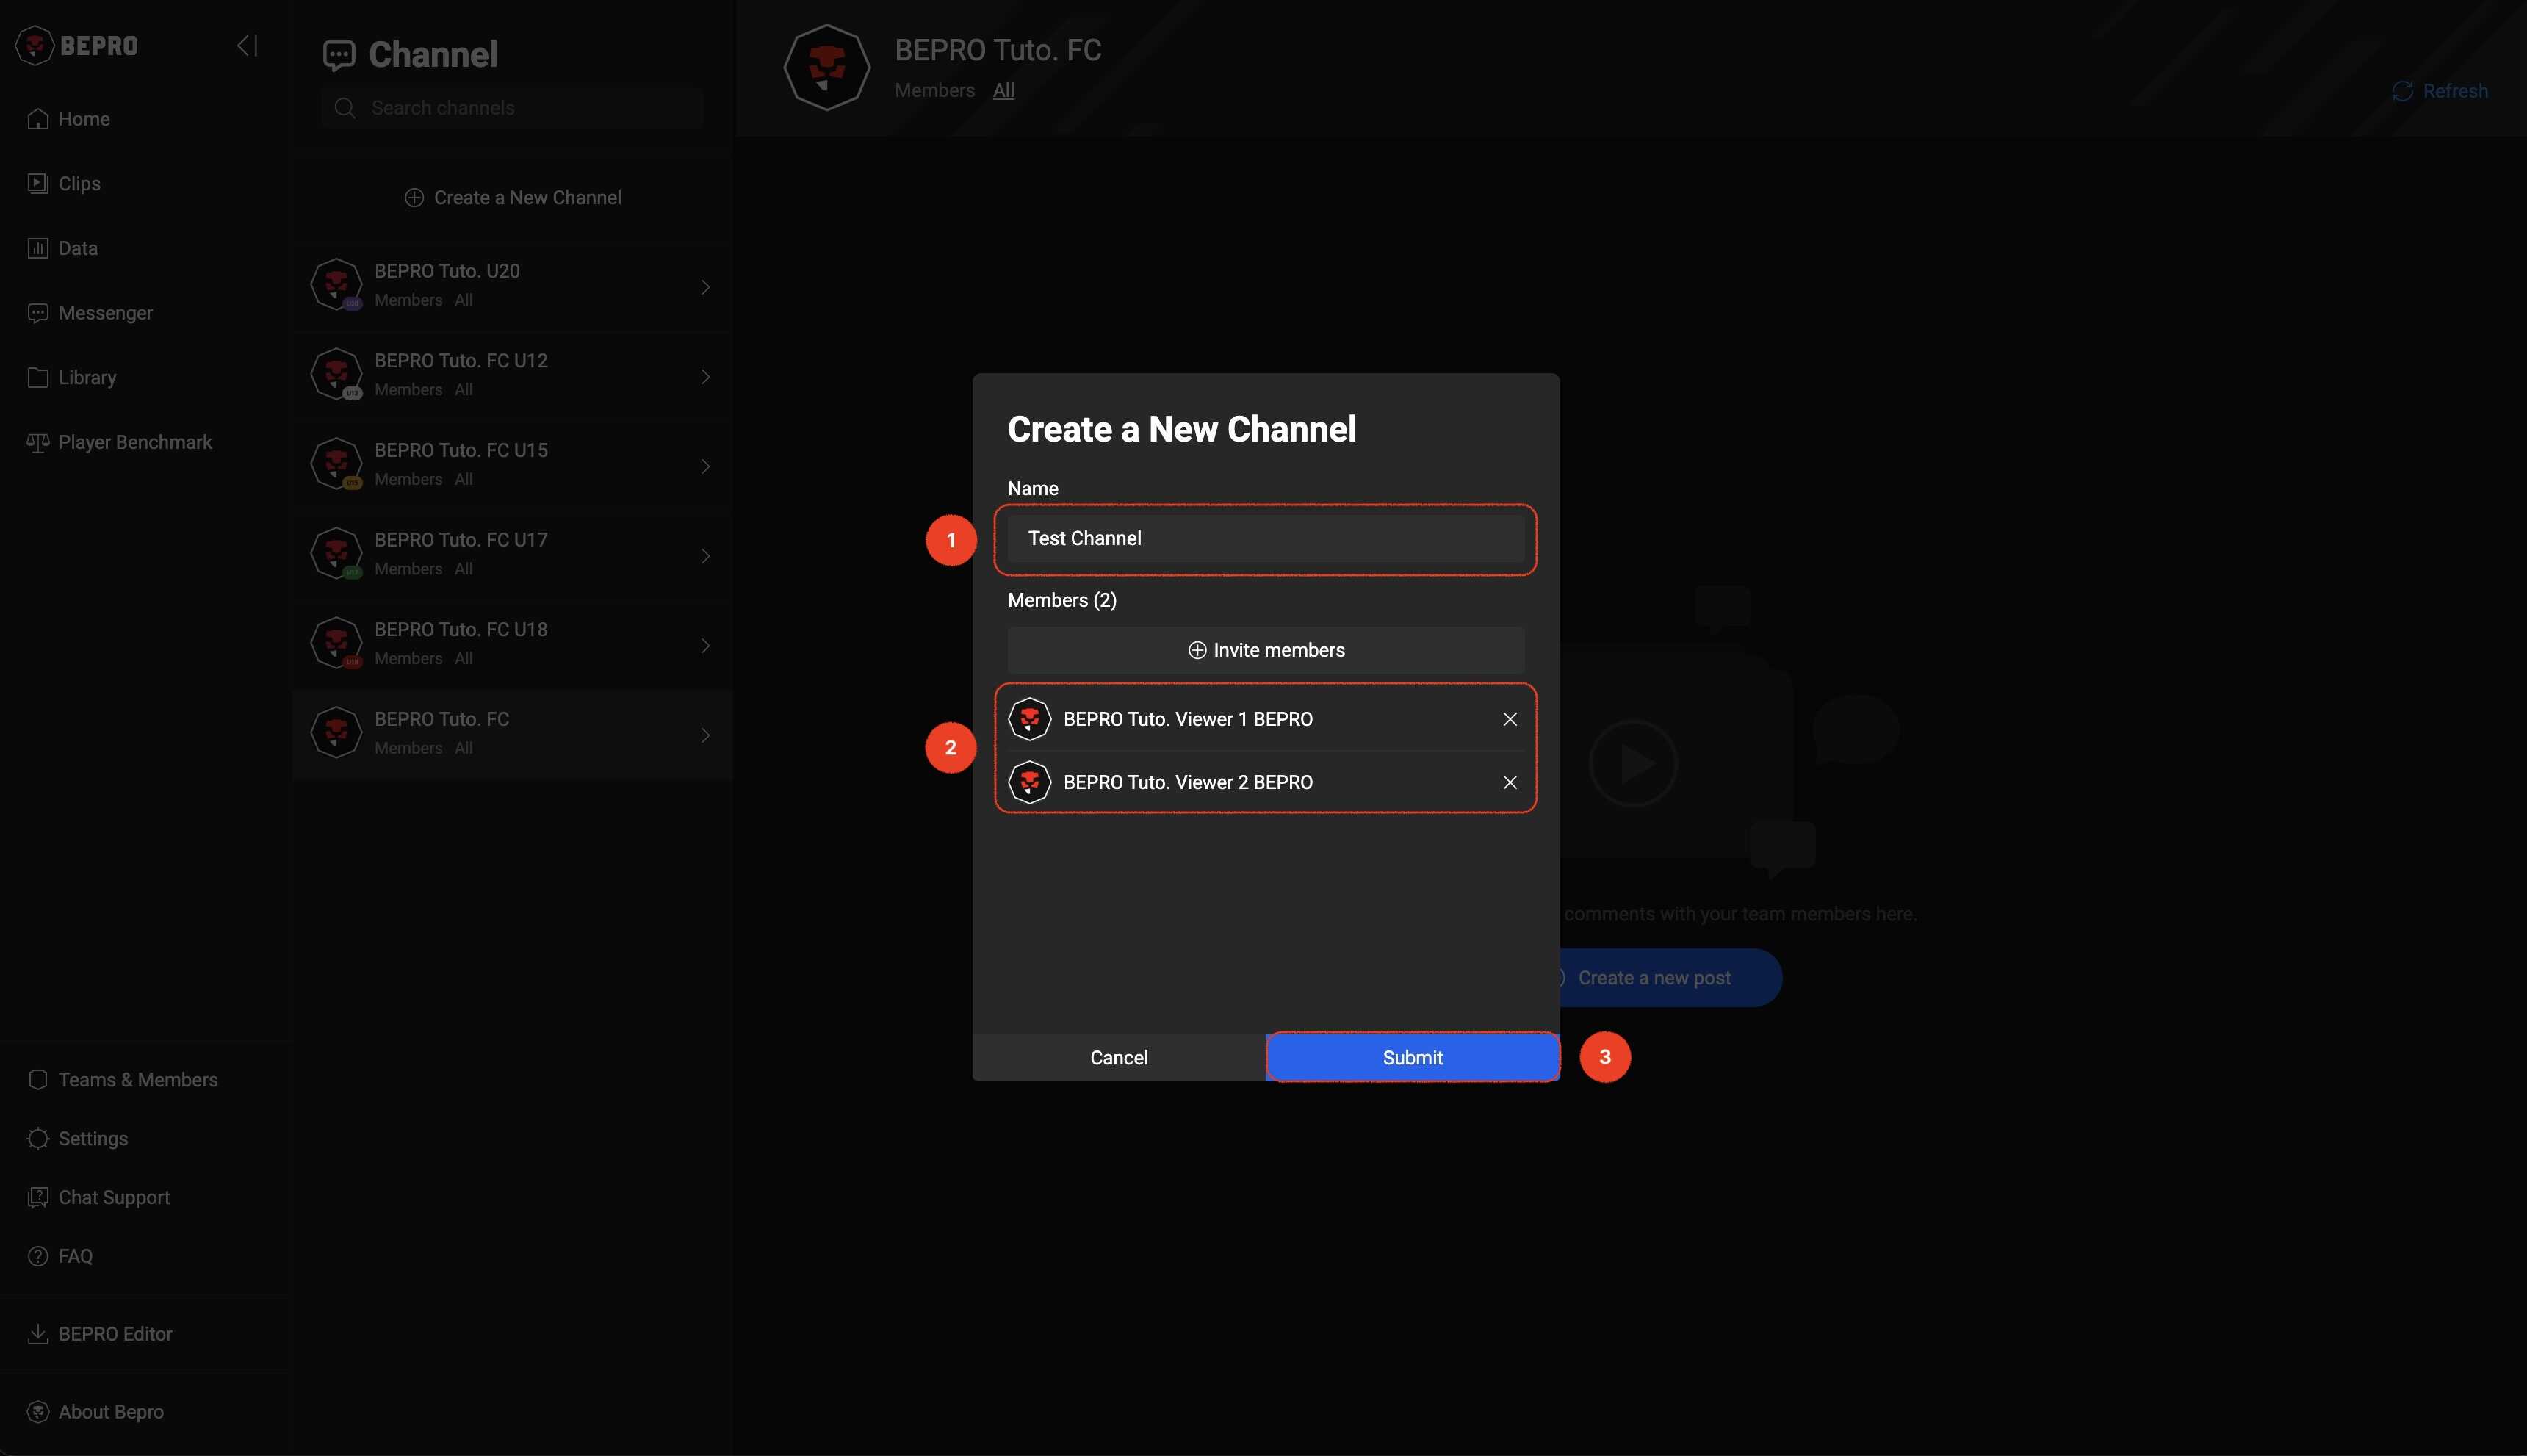Click the BEPRO Editor download icon
Viewport: 2527px width, 1456px height.
pyautogui.click(x=38, y=1334)
